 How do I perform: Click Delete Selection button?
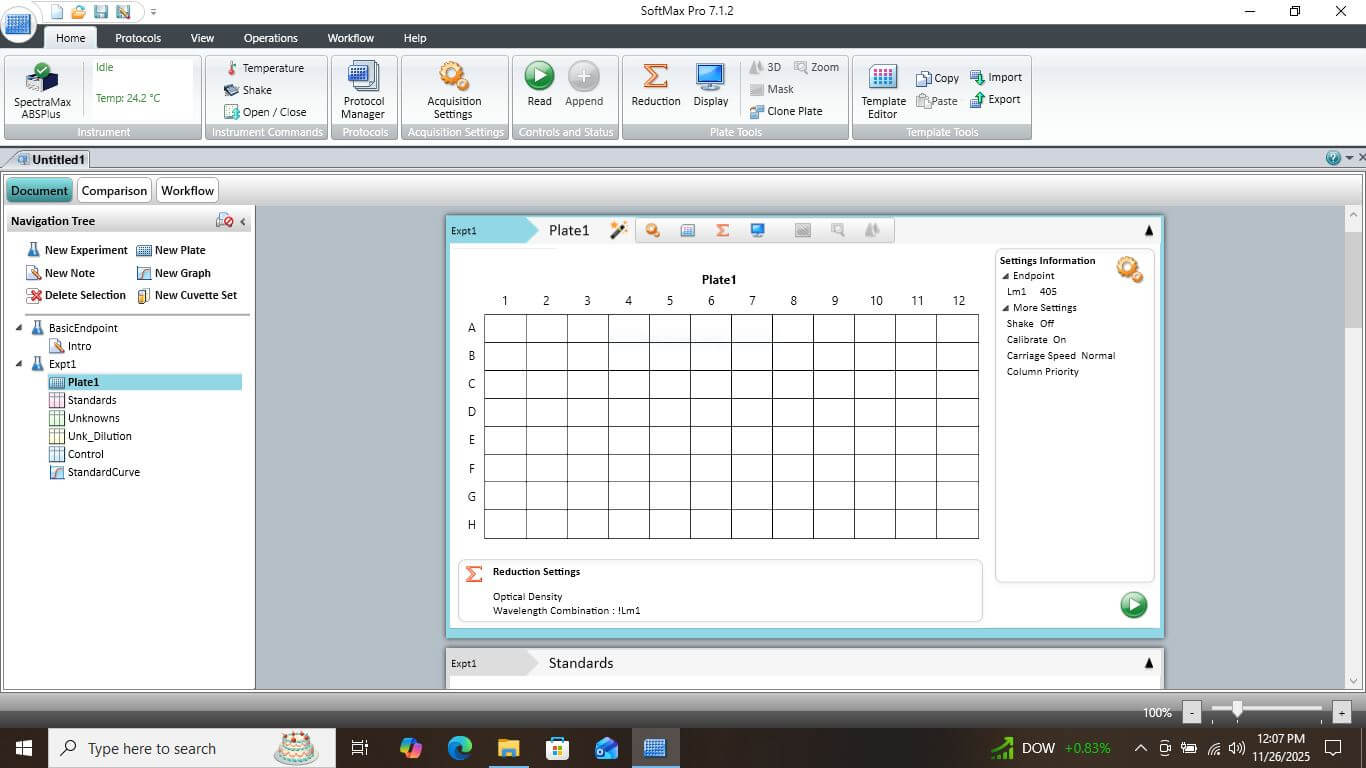[77, 295]
